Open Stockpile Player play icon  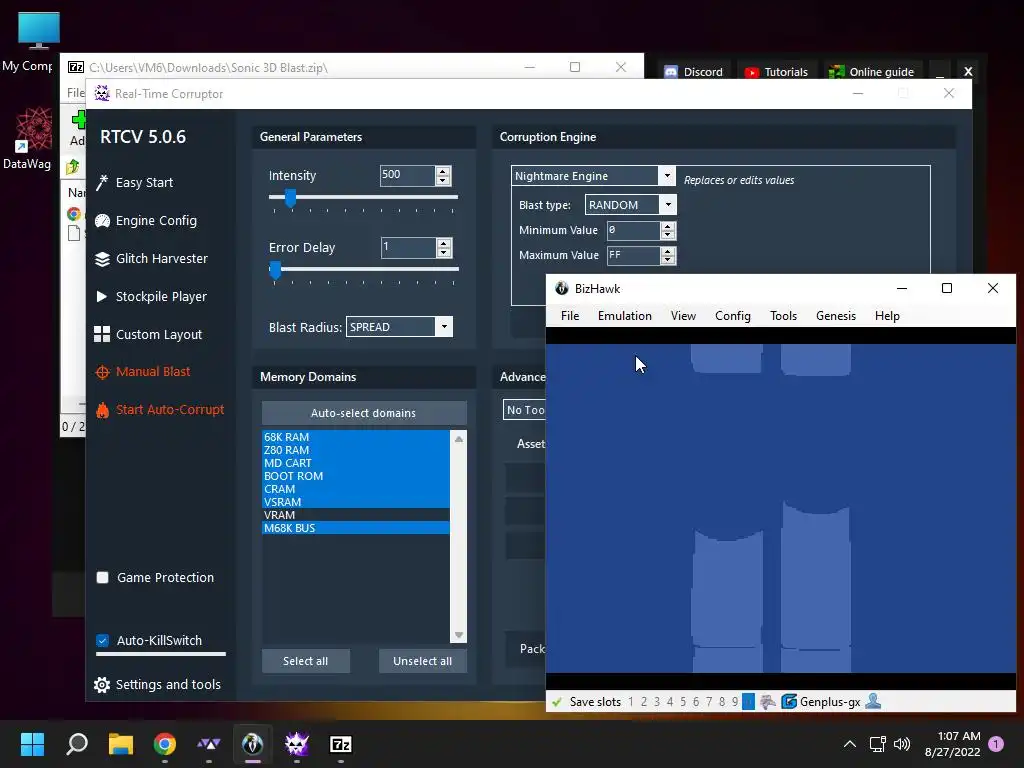point(102,296)
